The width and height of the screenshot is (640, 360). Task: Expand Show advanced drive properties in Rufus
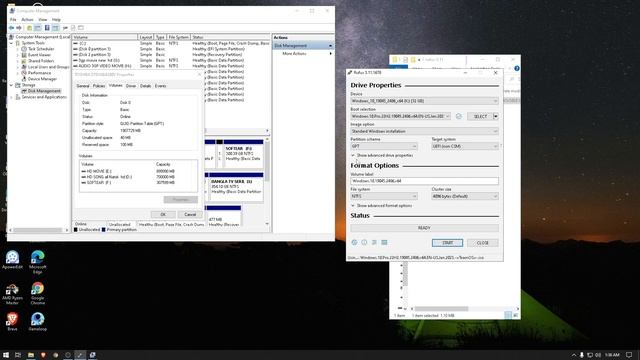(382, 156)
